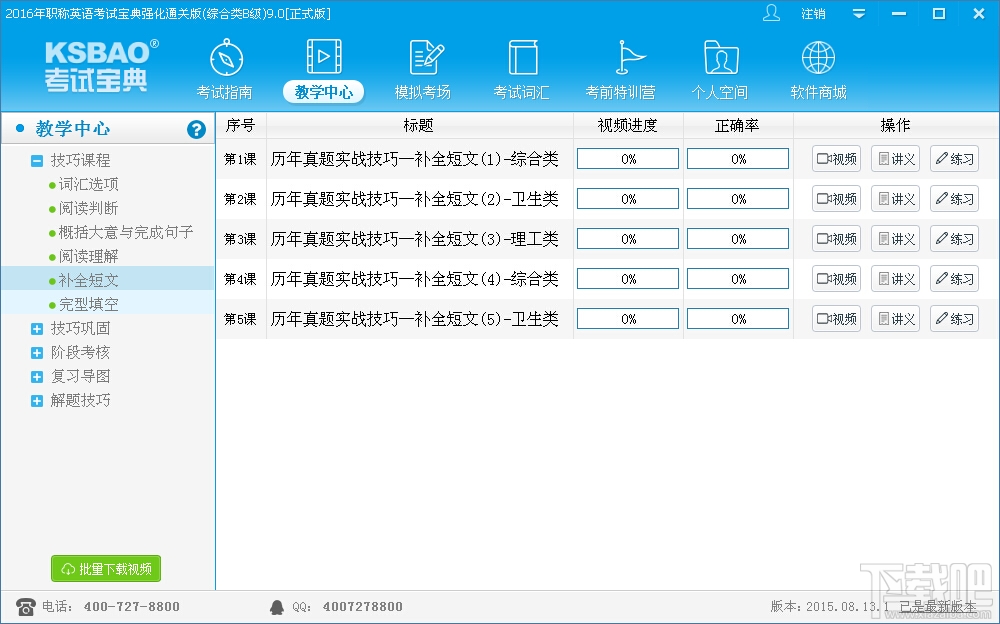Click the blue help question mark icon
This screenshot has height=624, width=1000.
(196, 130)
